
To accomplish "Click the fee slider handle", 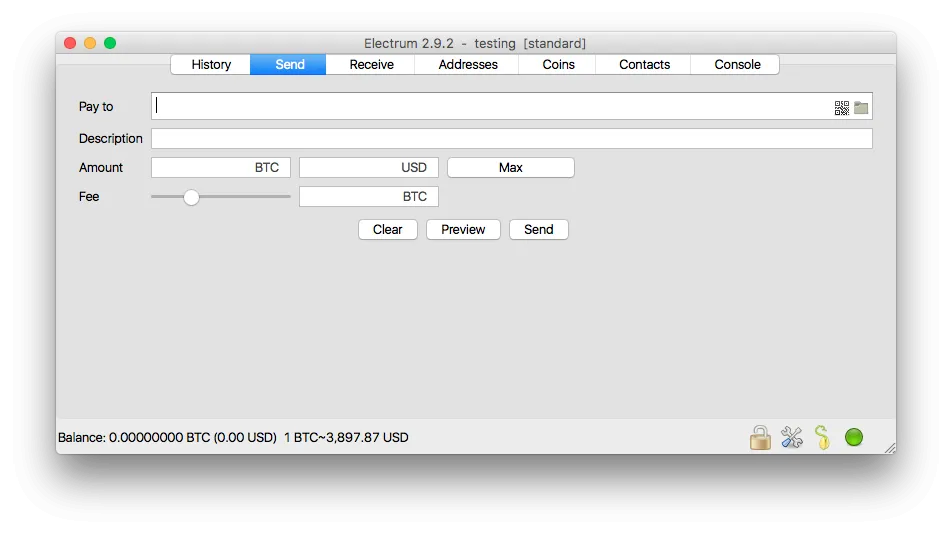I will [191, 197].
